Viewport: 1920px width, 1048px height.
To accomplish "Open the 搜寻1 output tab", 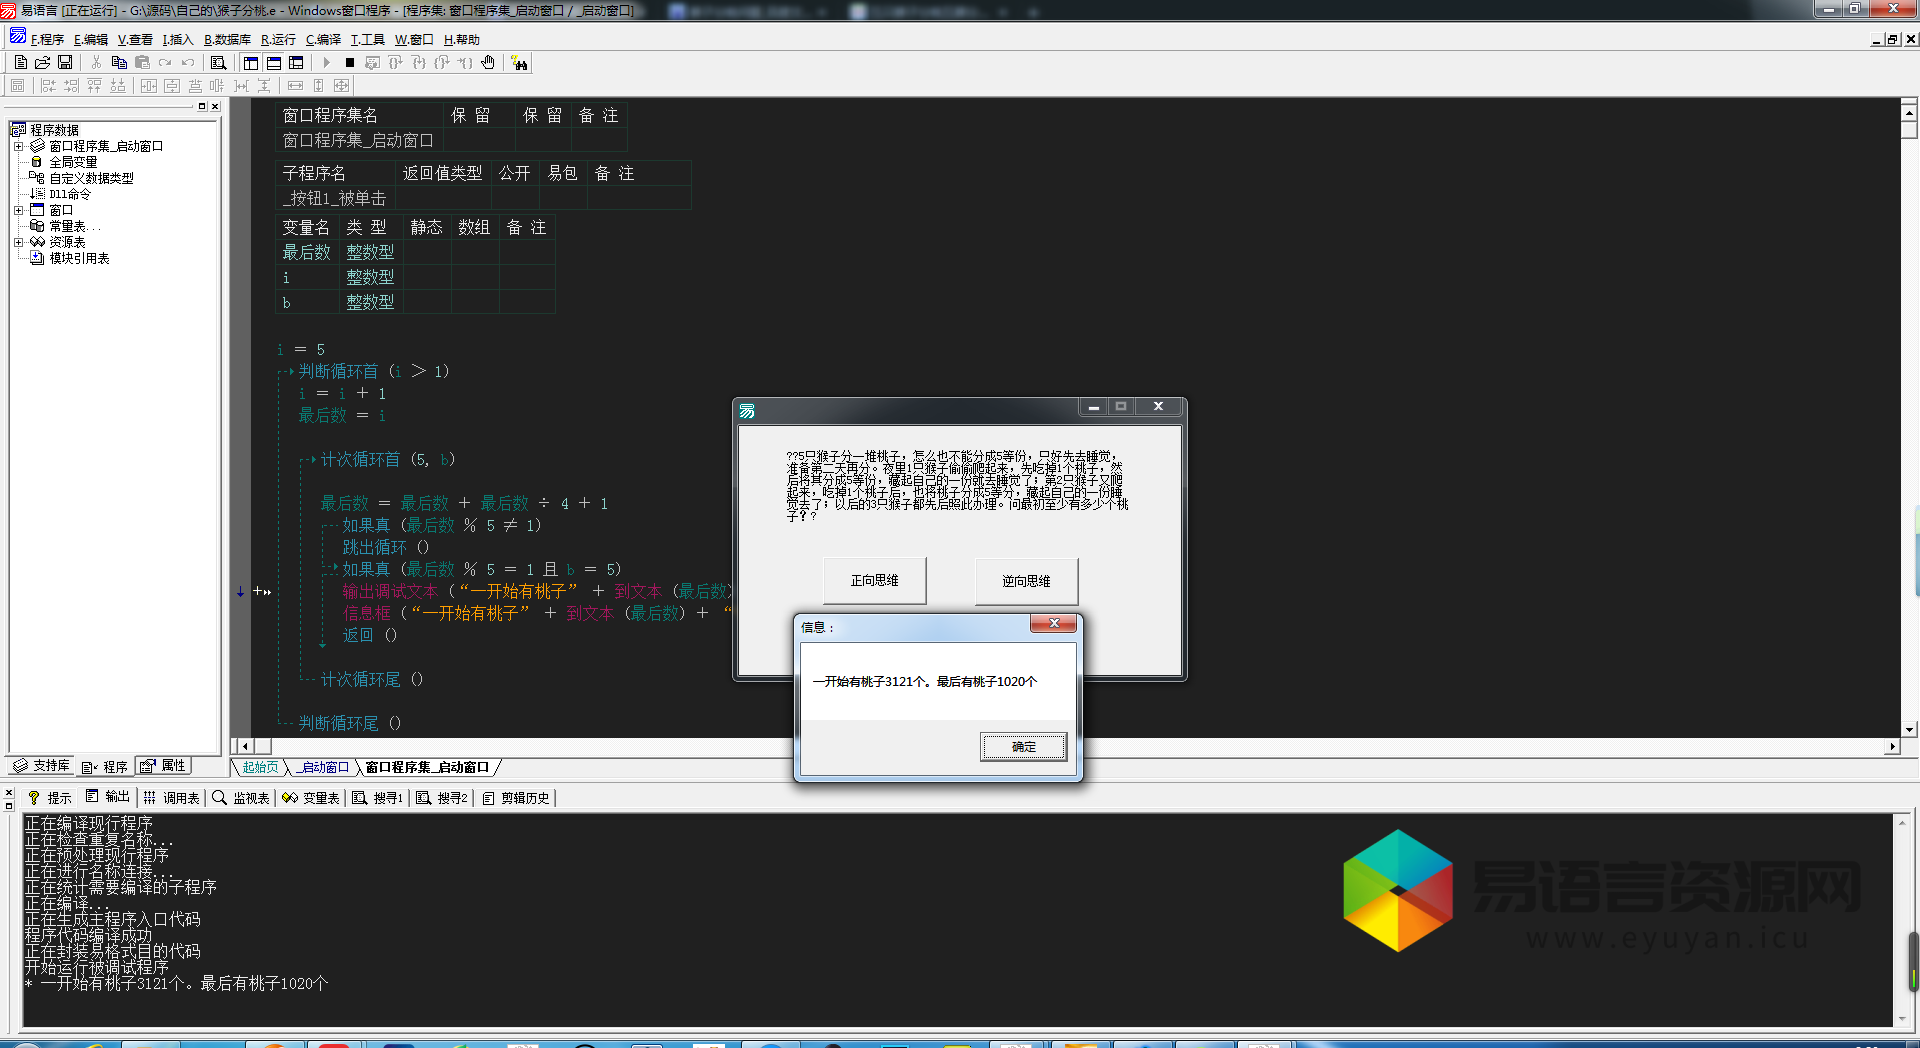I will pyautogui.click(x=377, y=798).
